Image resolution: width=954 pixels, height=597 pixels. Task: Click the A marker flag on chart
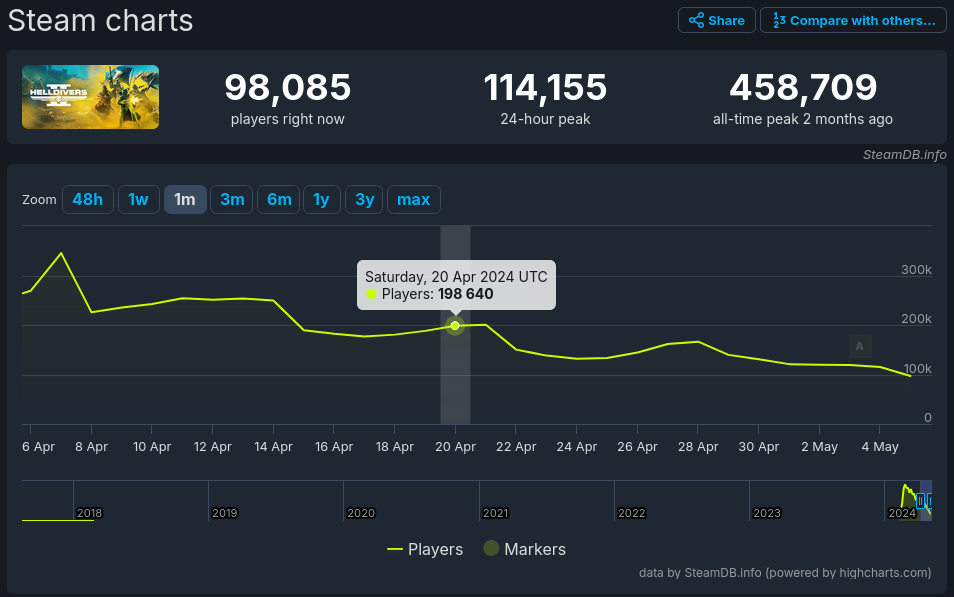[x=860, y=346]
